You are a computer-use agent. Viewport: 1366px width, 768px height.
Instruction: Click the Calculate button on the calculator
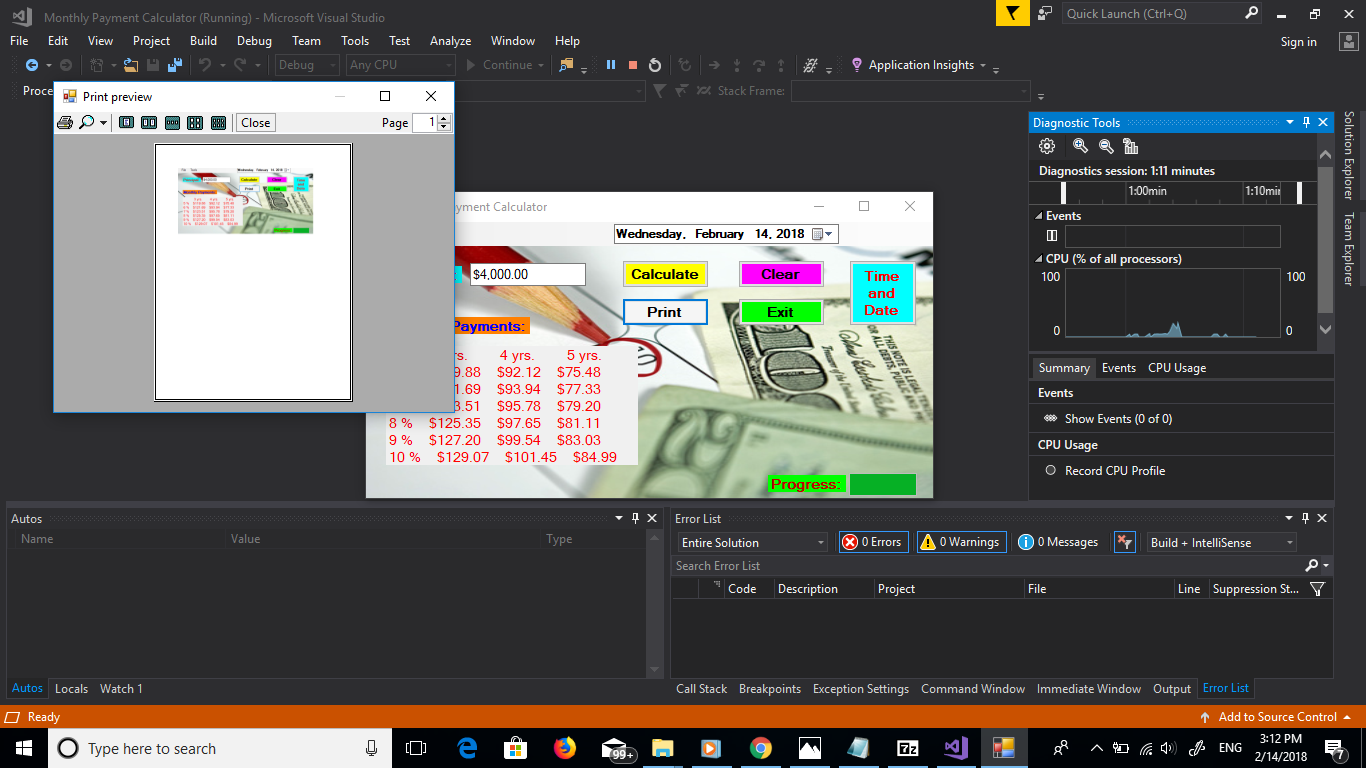pyautogui.click(x=665, y=273)
